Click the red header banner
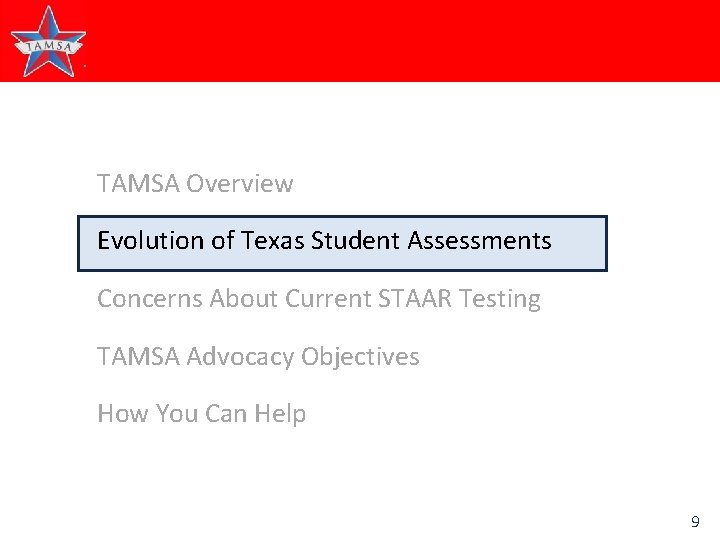The height and width of the screenshot is (540, 720). [x=360, y=41]
